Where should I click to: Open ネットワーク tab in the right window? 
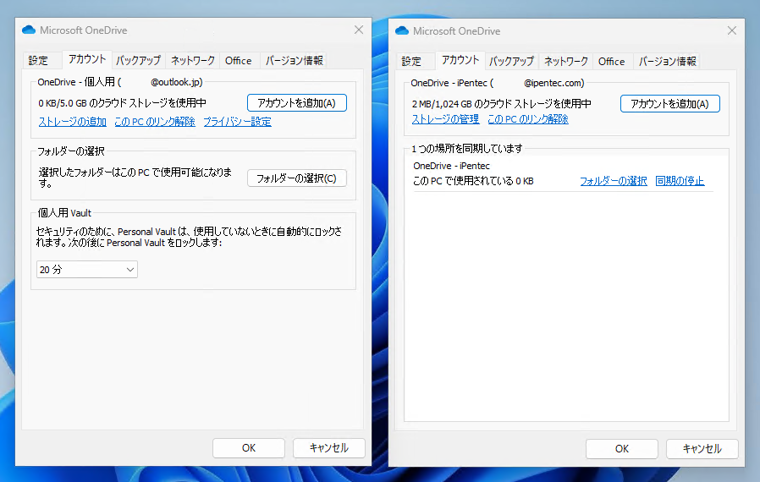[566, 62]
